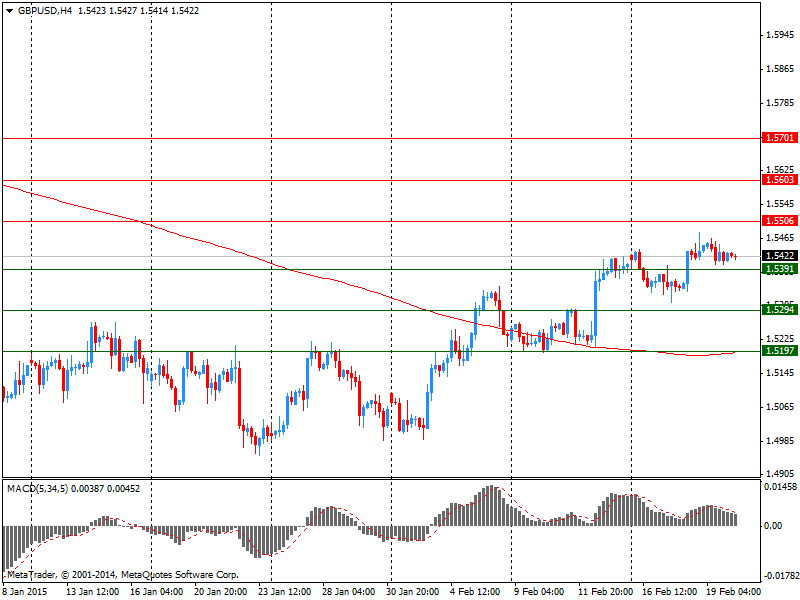Click the 1.5145 price scale value

pos(780,373)
